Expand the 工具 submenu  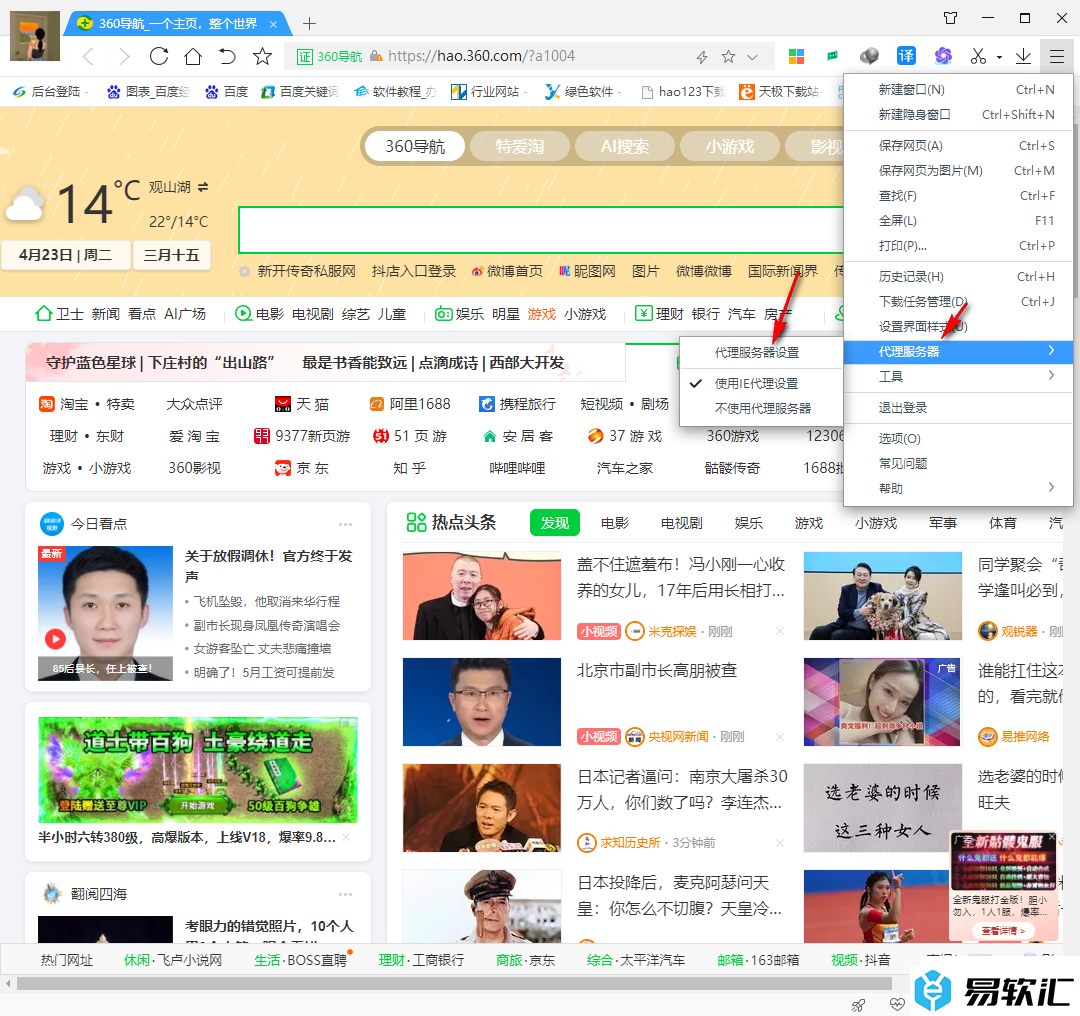coord(958,377)
